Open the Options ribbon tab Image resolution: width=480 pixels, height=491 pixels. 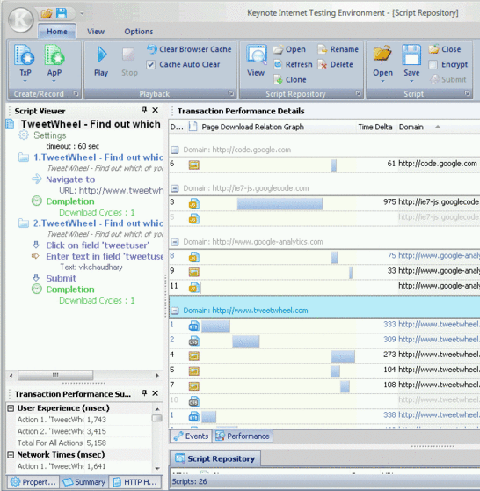[x=139, y=31]
